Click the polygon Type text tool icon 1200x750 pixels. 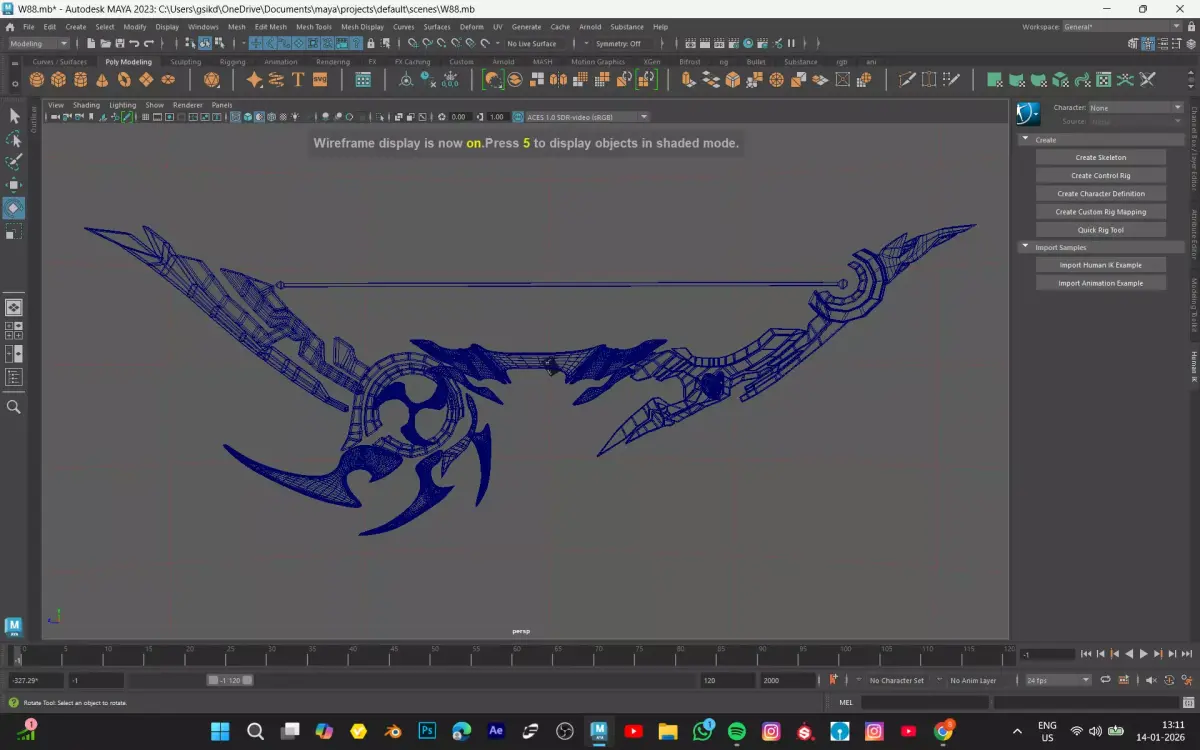(298, 80)
